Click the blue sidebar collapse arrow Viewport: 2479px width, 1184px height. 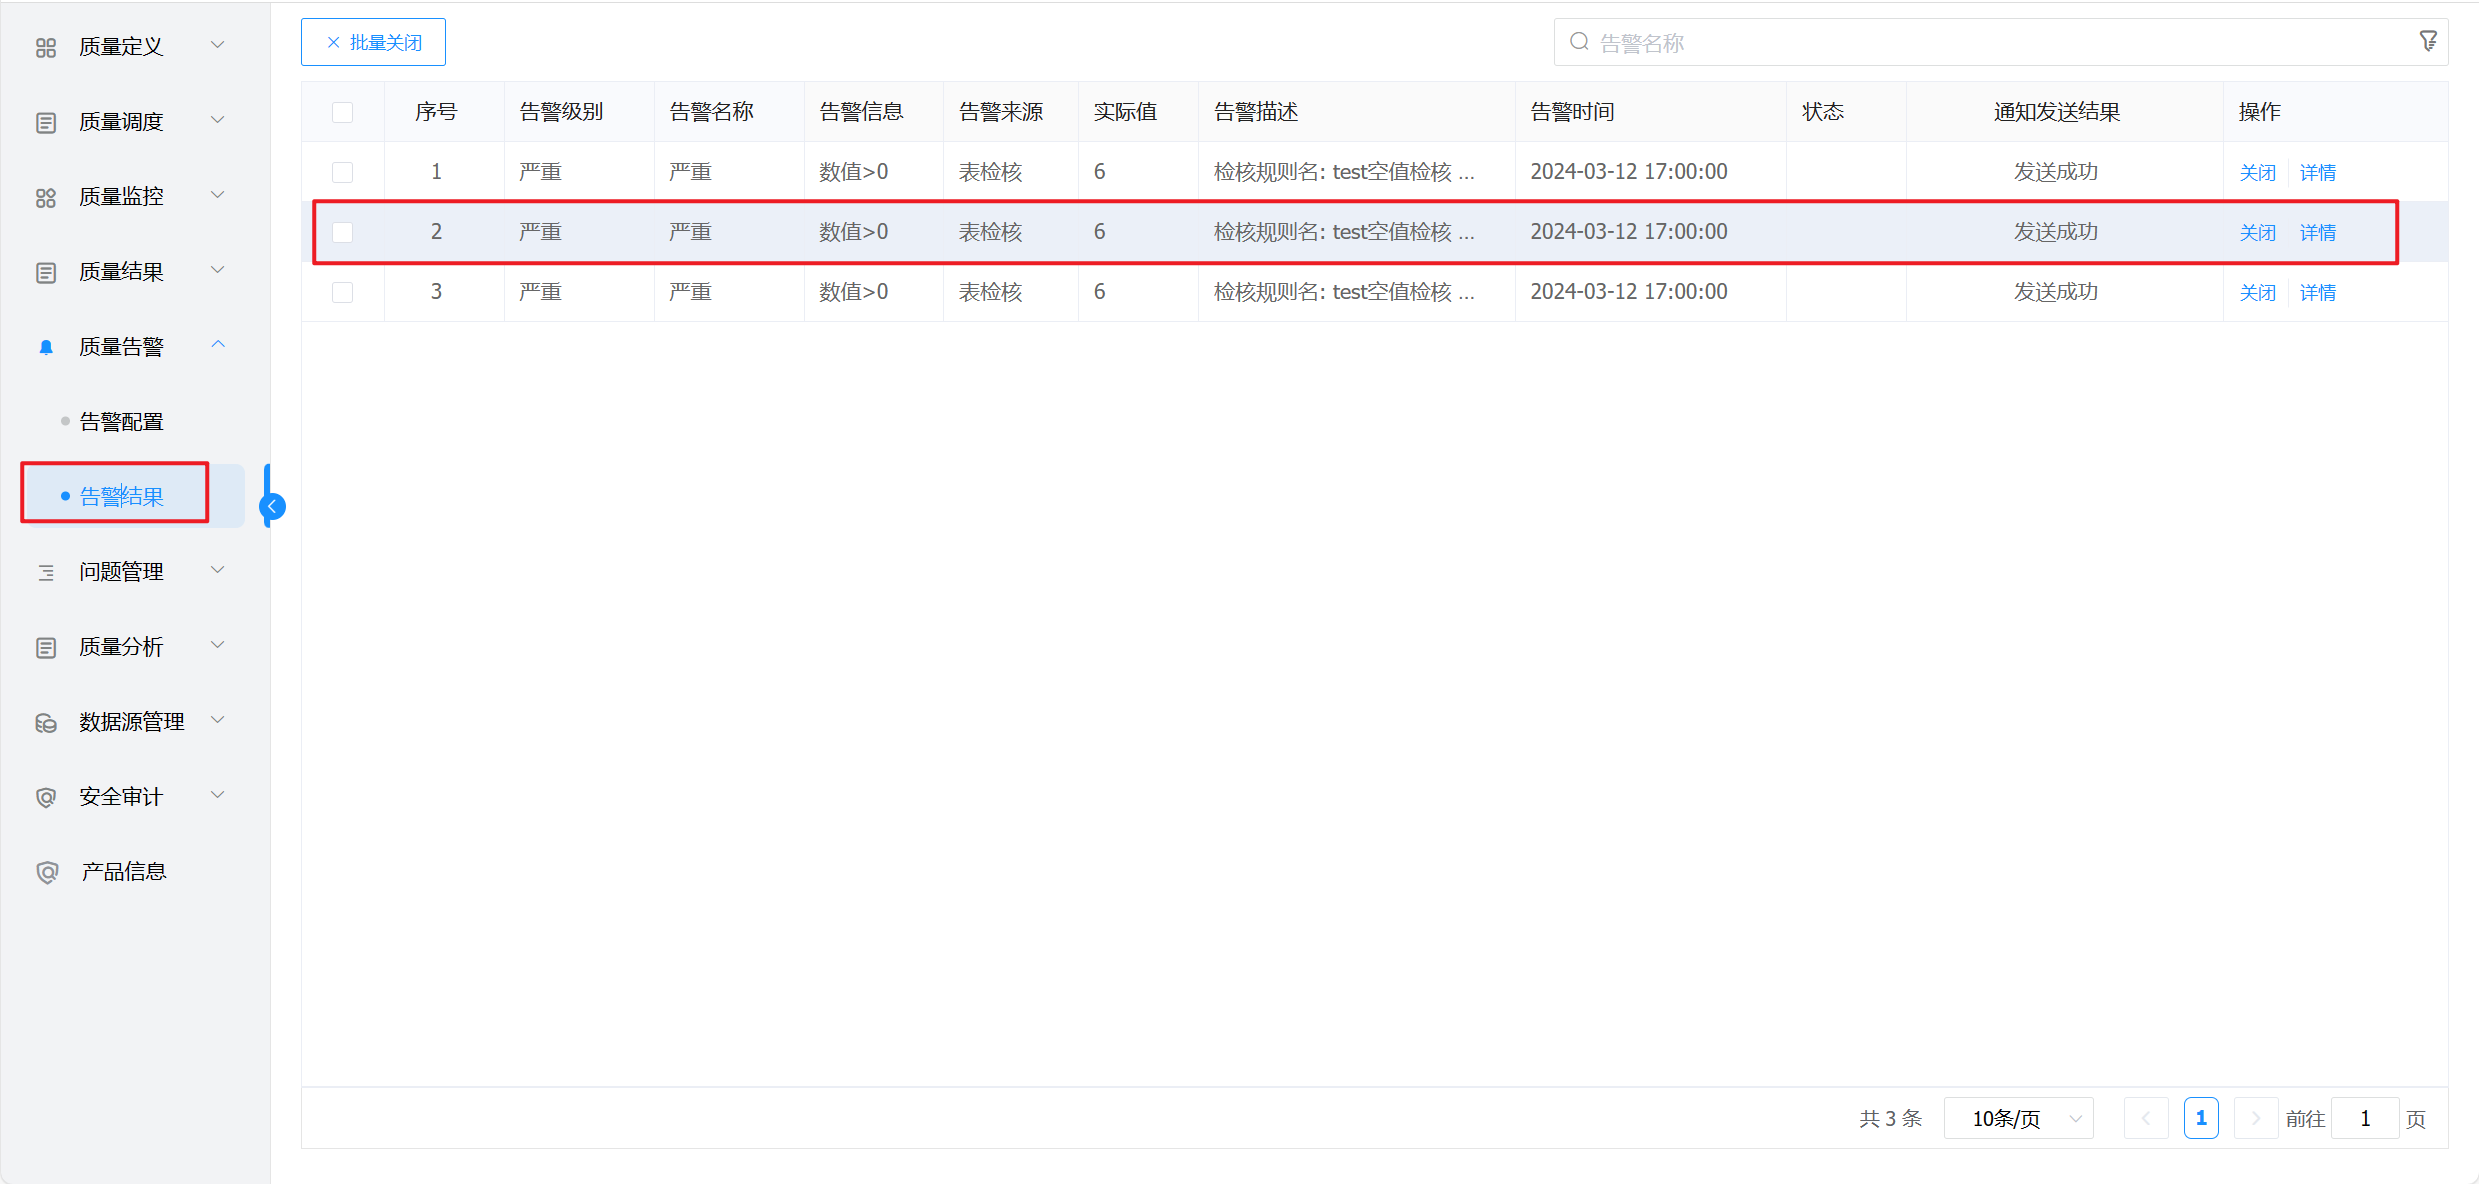pyautogui.click(x=272, y=506)
